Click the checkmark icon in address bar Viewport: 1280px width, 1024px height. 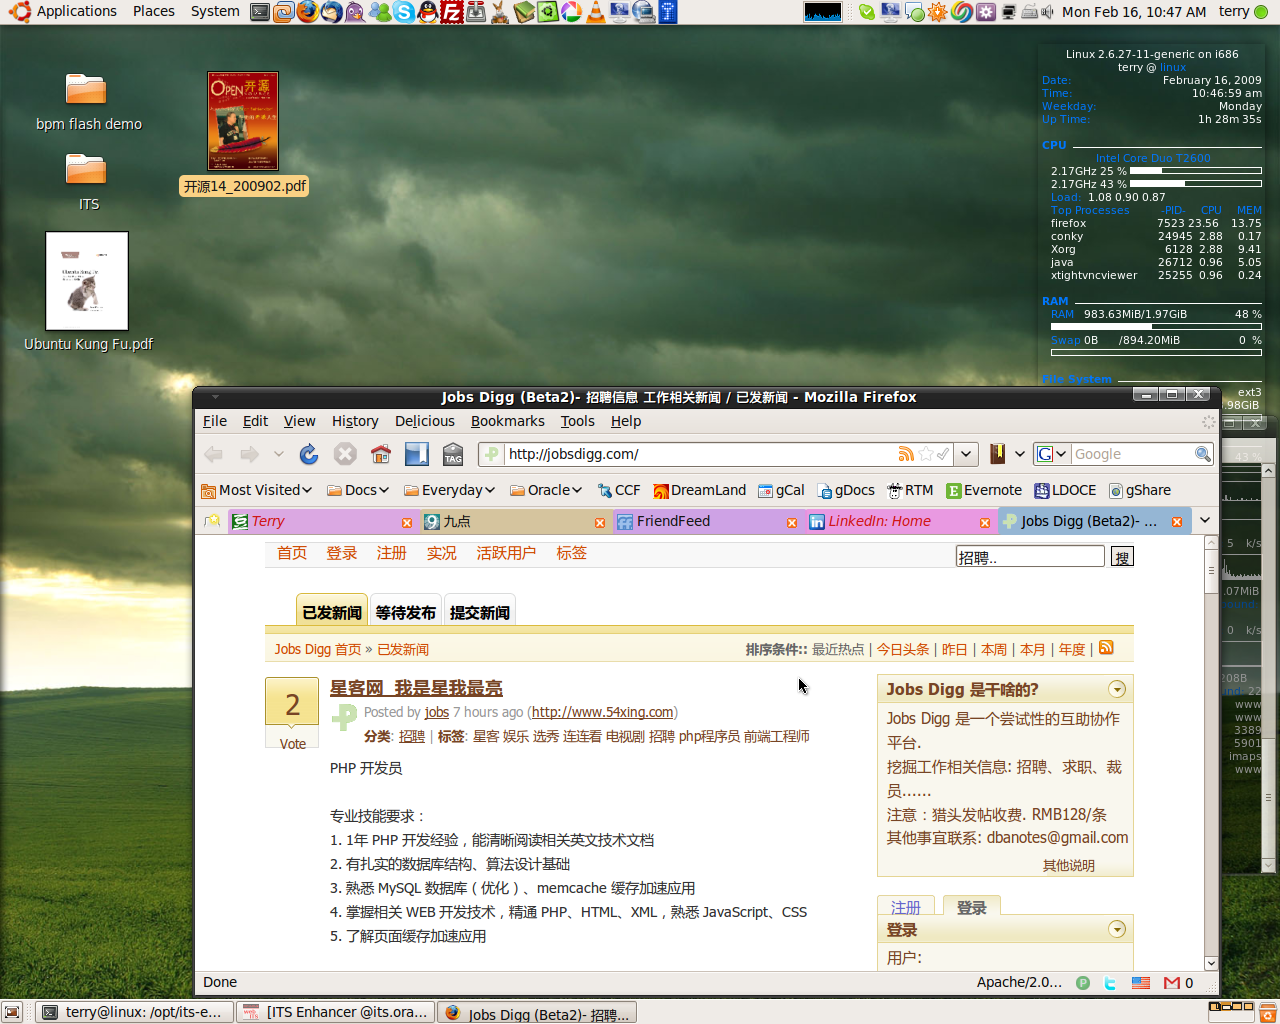943,454
